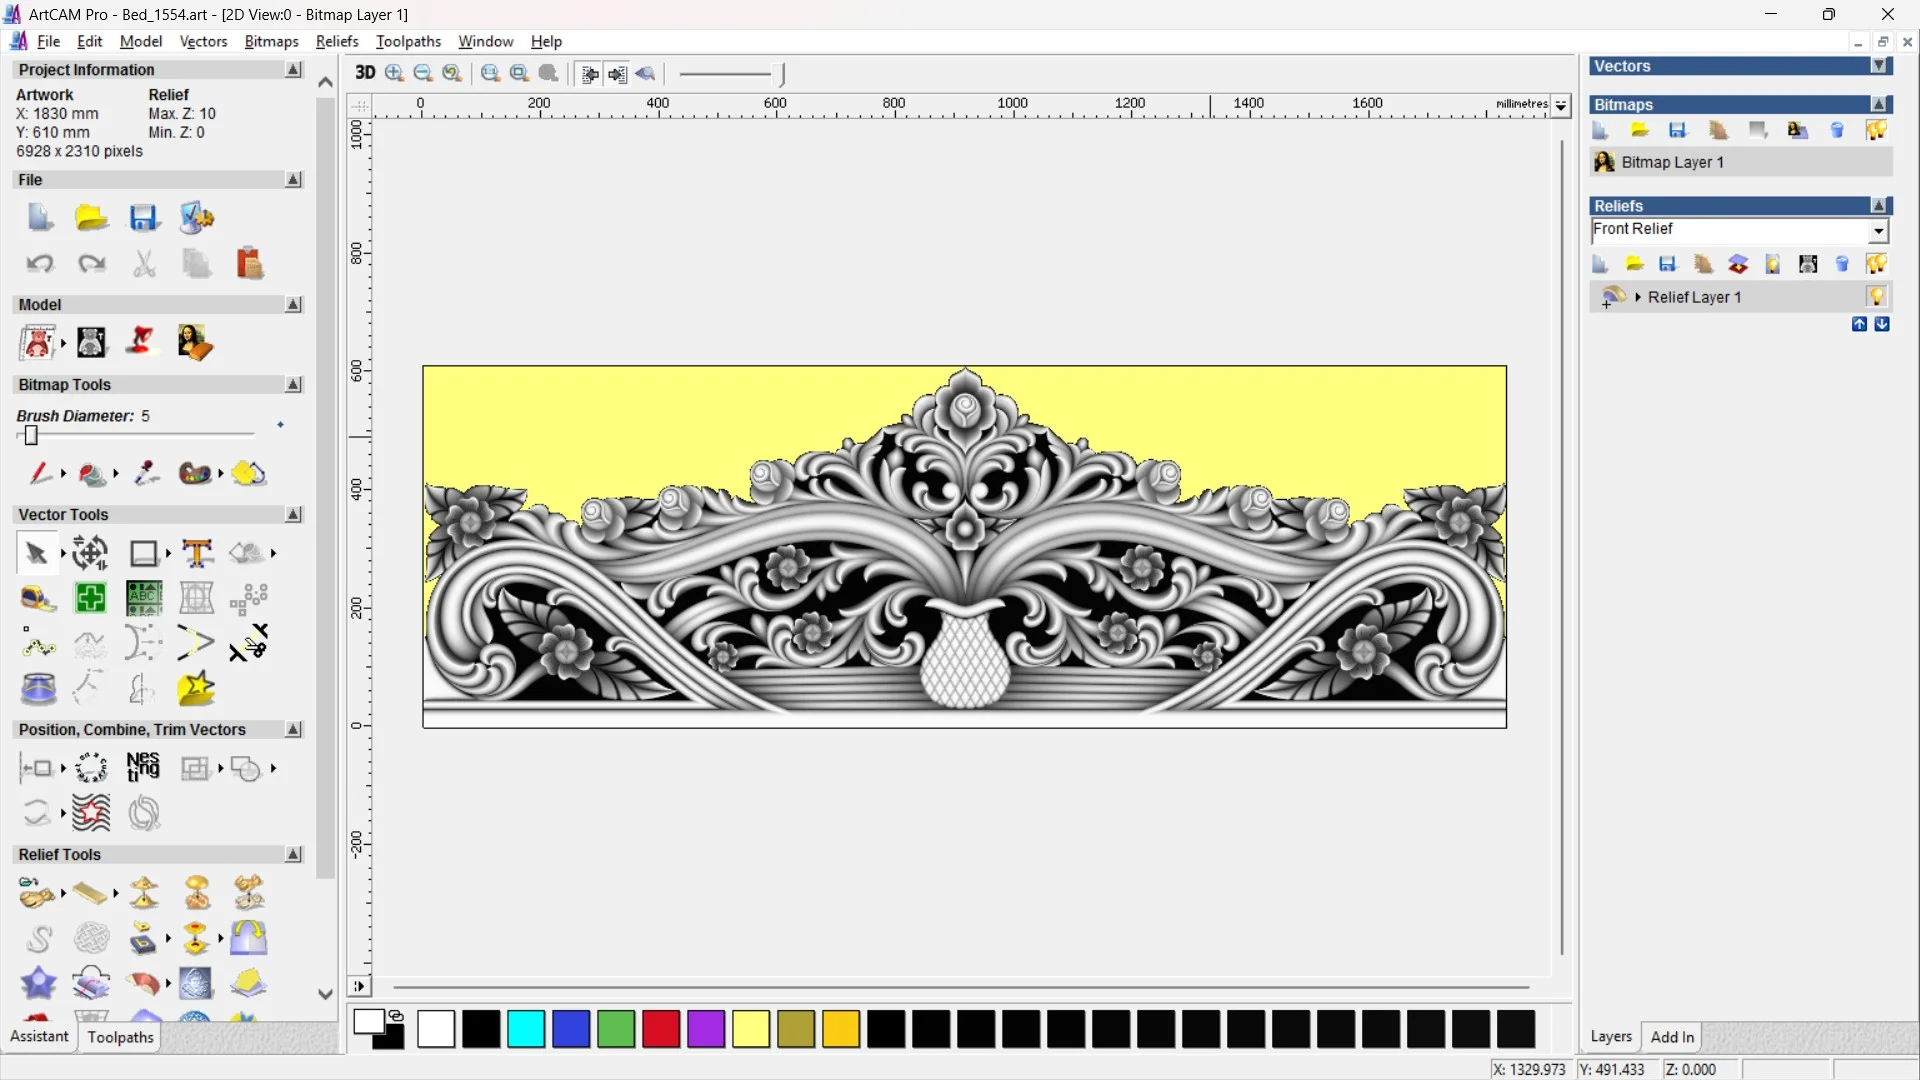This screenshot has width=1920, height=1080.
Task: Switch to the Toolpaths tab
Action: click(120, 1037)
